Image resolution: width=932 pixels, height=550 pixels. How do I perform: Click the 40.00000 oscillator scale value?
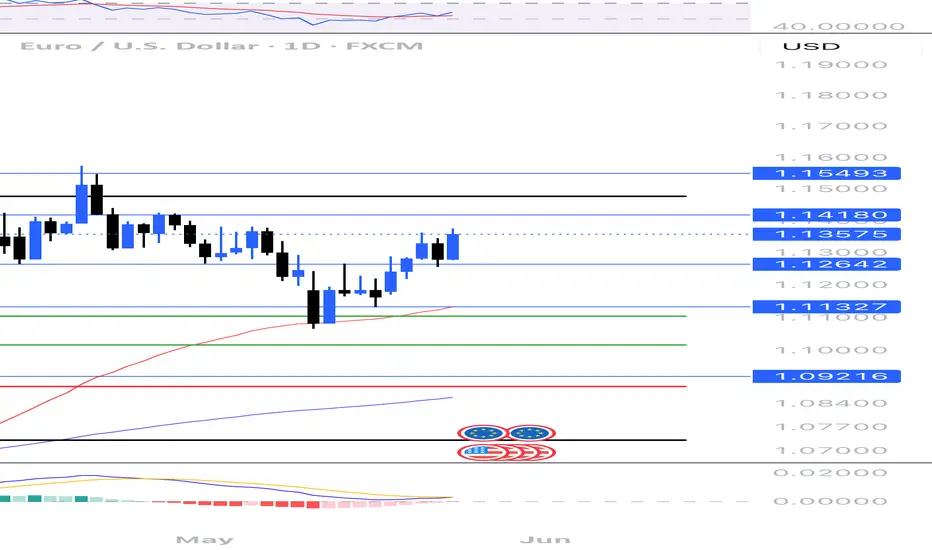tap(838, 27)
